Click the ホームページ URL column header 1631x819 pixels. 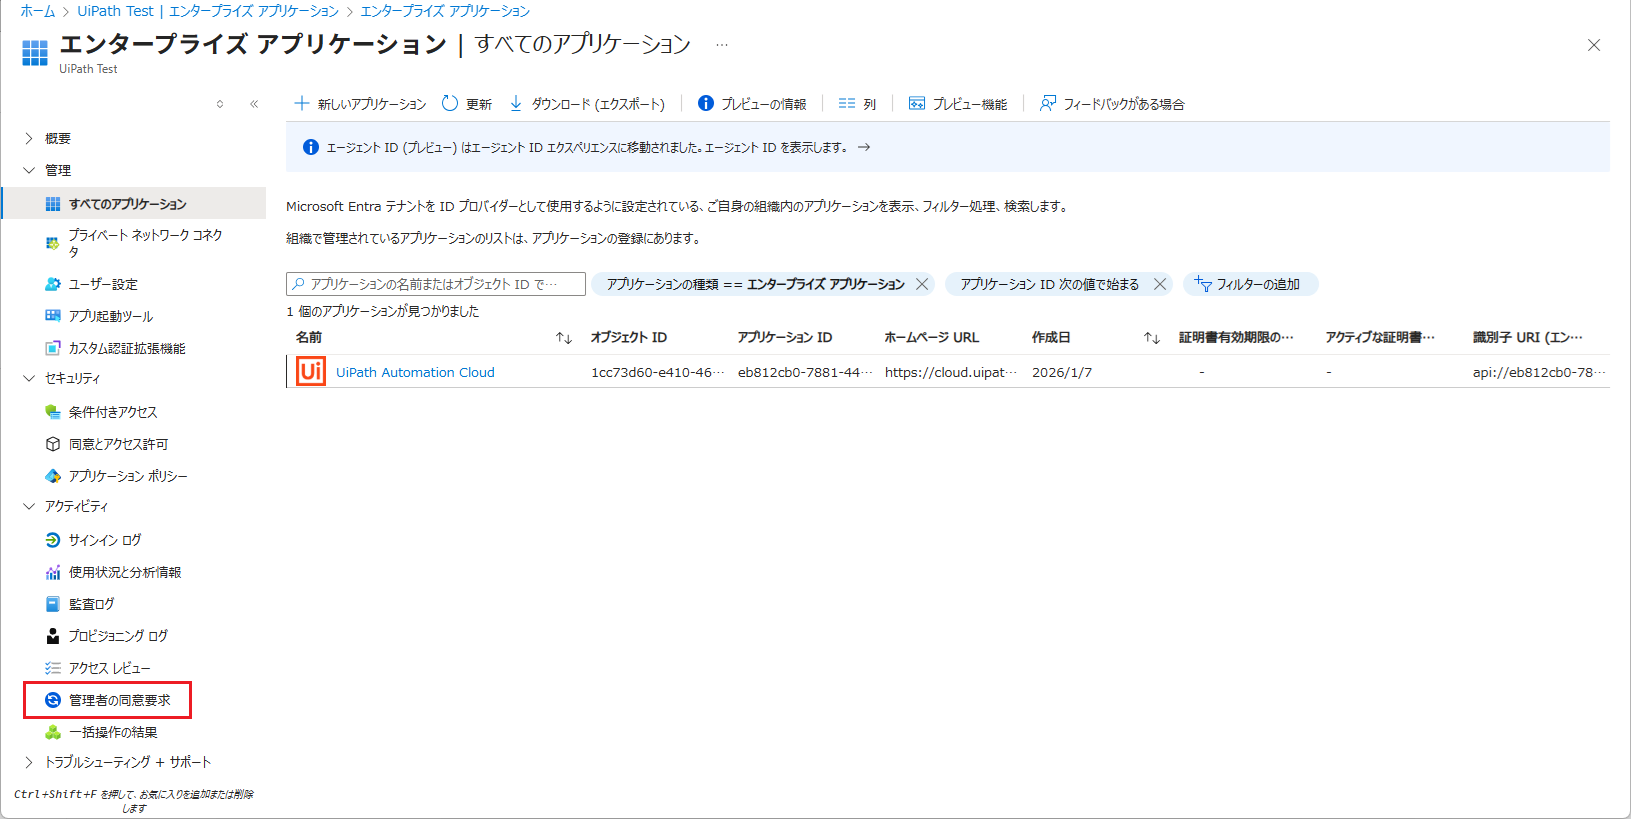click(932, 337)
